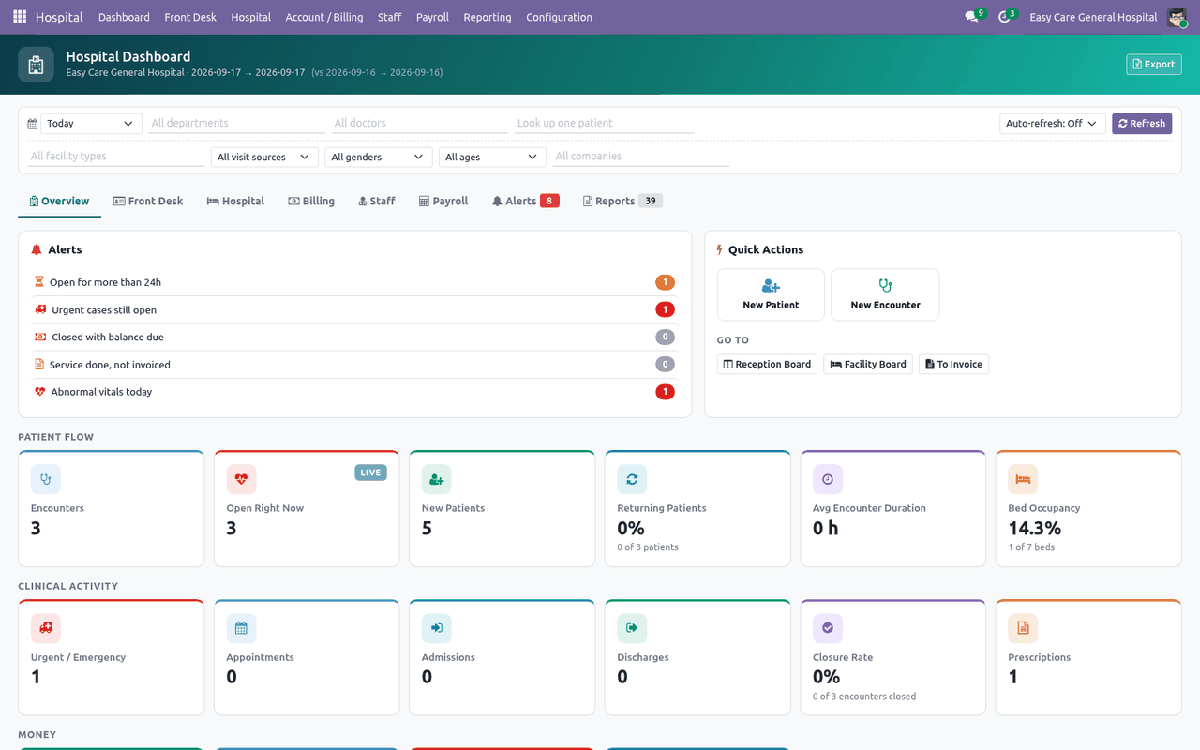
Task: Click the All departments filter field
Action: coord(237,124)
